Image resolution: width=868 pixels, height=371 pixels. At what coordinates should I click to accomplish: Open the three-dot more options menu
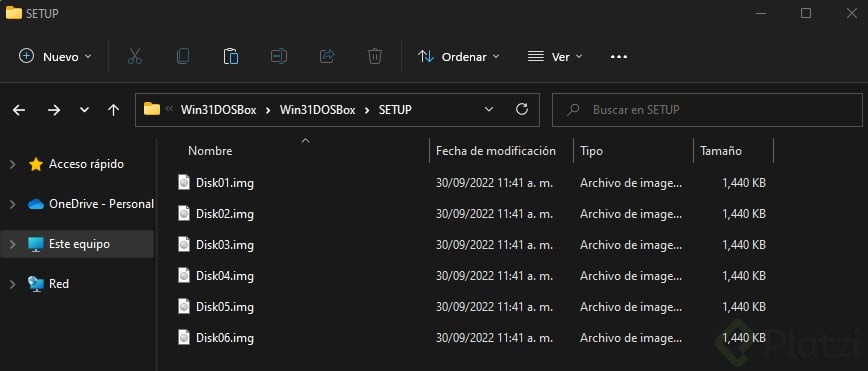click(619, 56)
